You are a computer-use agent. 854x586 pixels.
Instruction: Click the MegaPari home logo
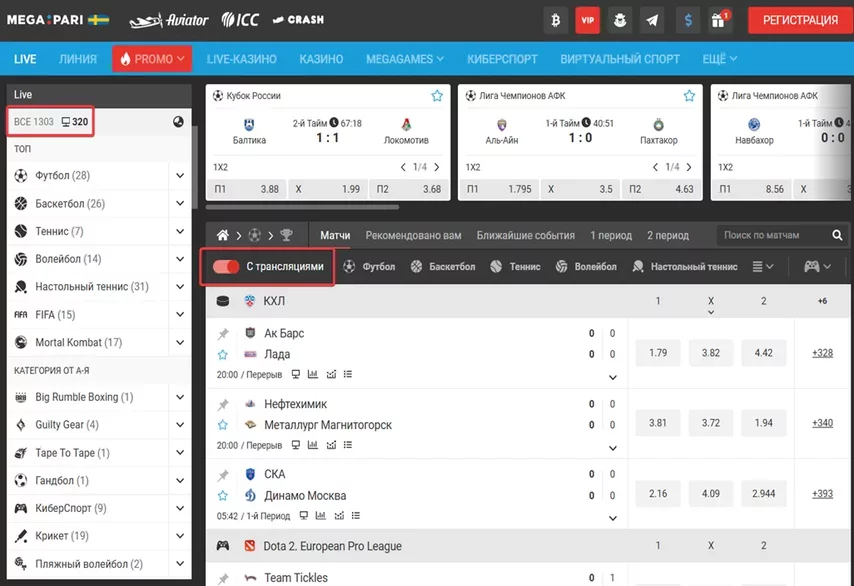tap(58, 20)
